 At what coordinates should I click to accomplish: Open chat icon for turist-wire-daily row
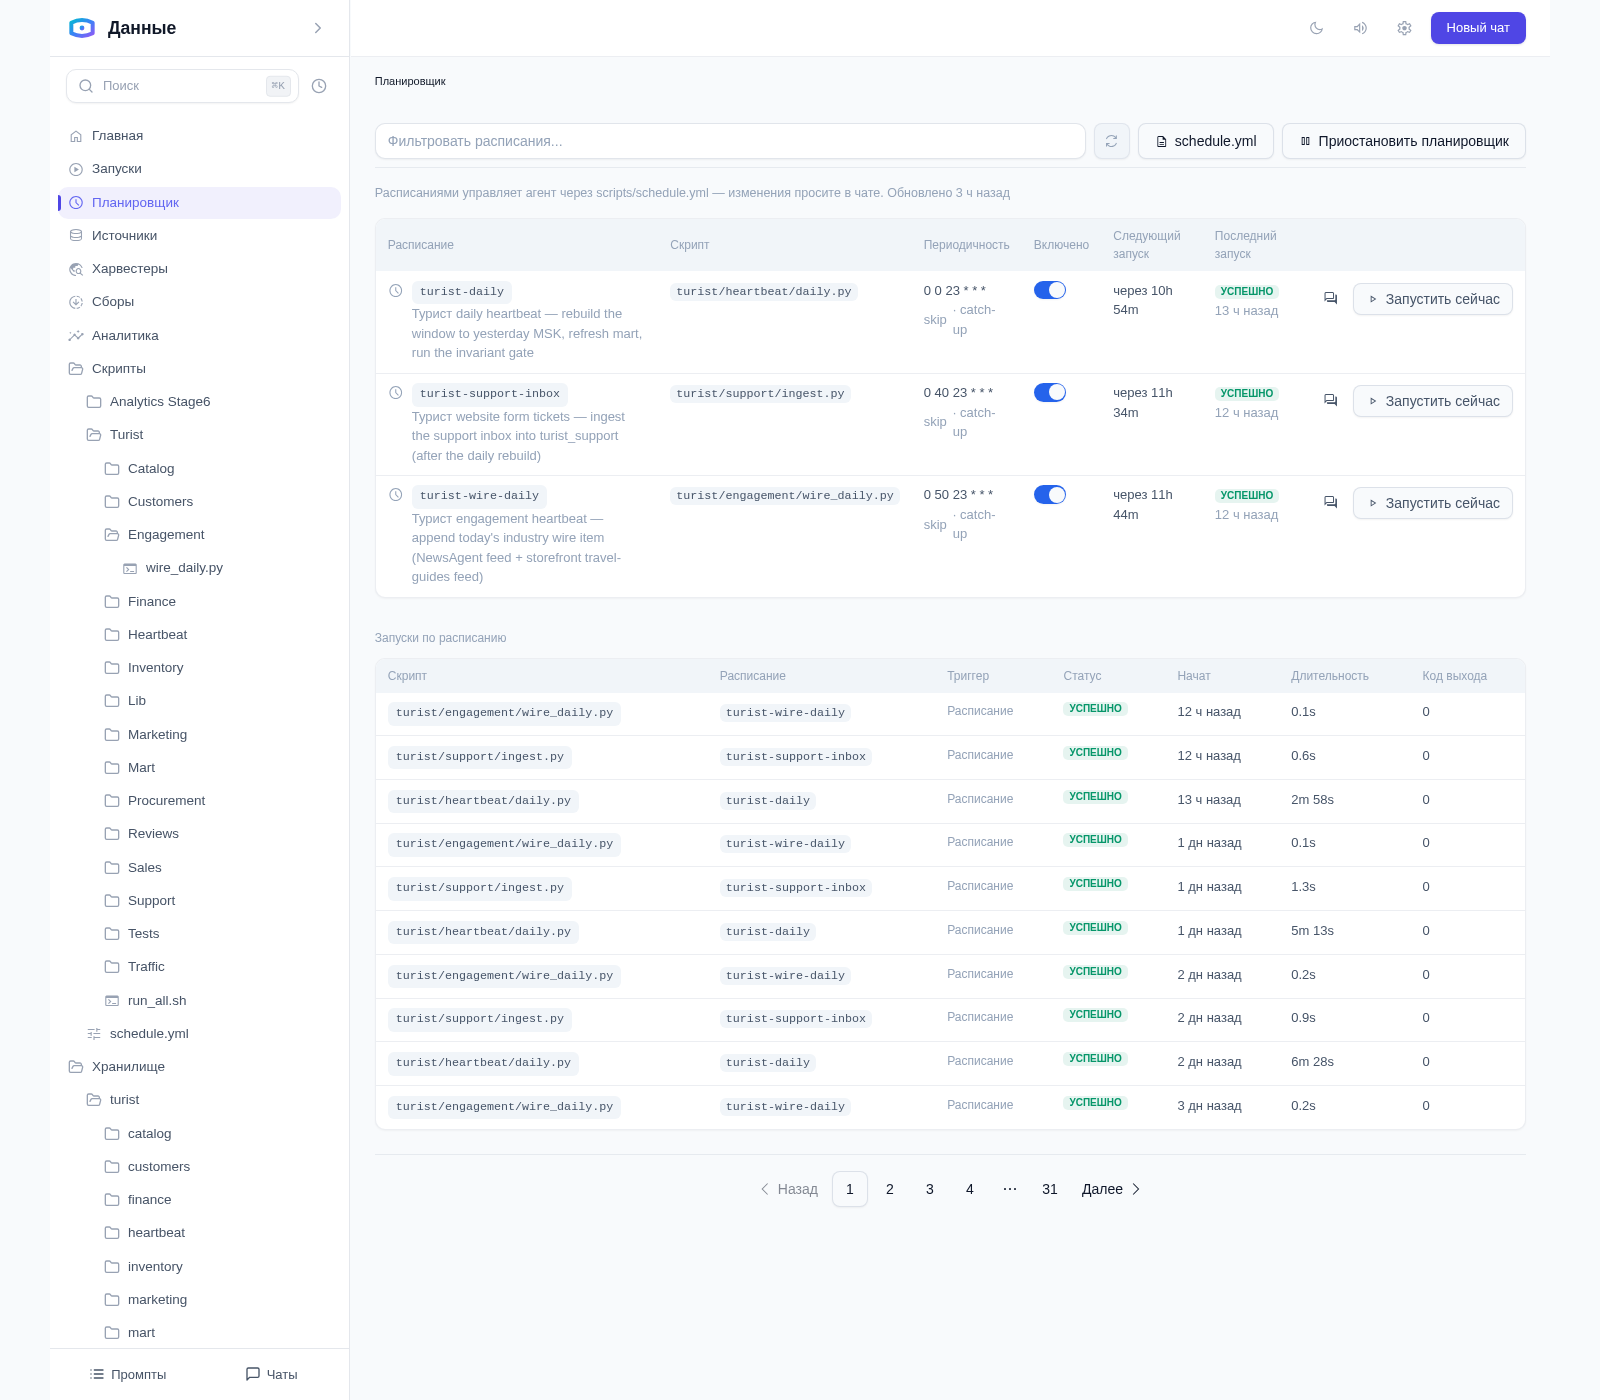coord(1330,502)
